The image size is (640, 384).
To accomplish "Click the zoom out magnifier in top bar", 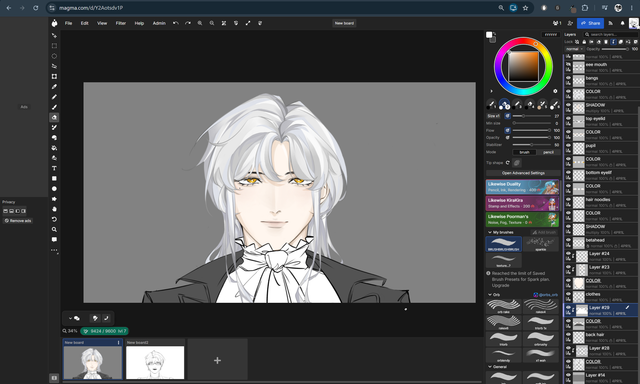I will pos(212,23).
